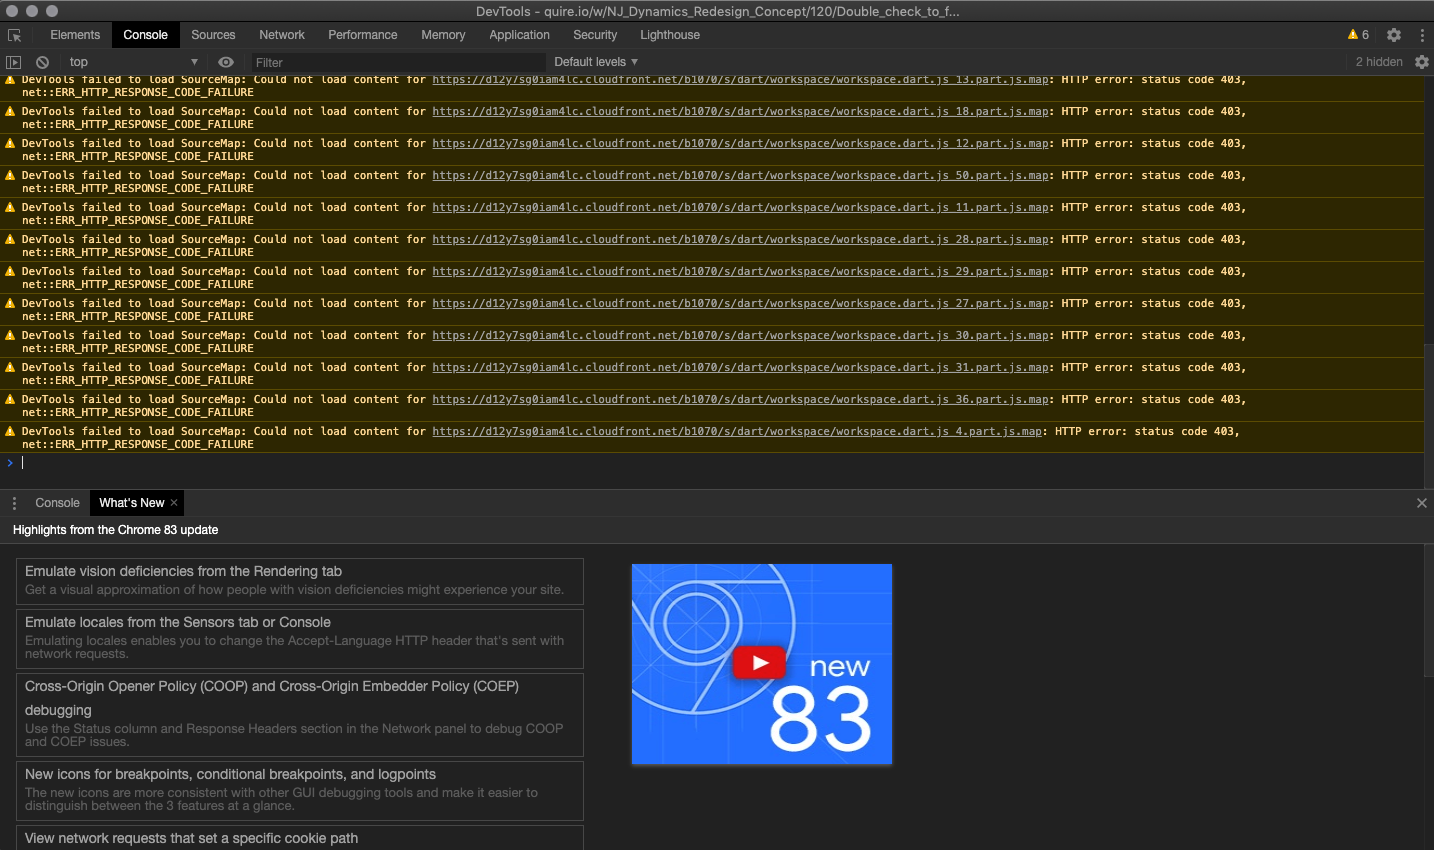Open the workspace.dart.js_4.part.js.map link
Image resolution: width=1434 pixels, height=850 pixels.
pyautogui.click(x=737, y=432)
